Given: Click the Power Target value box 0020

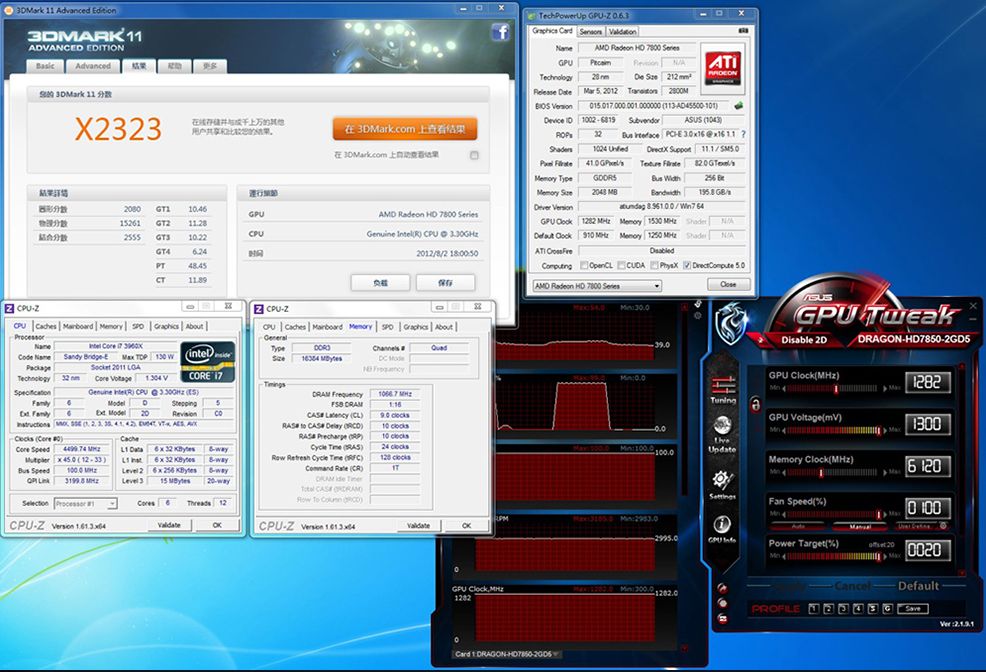Looking at the screenshot, I should click(927, 551).
